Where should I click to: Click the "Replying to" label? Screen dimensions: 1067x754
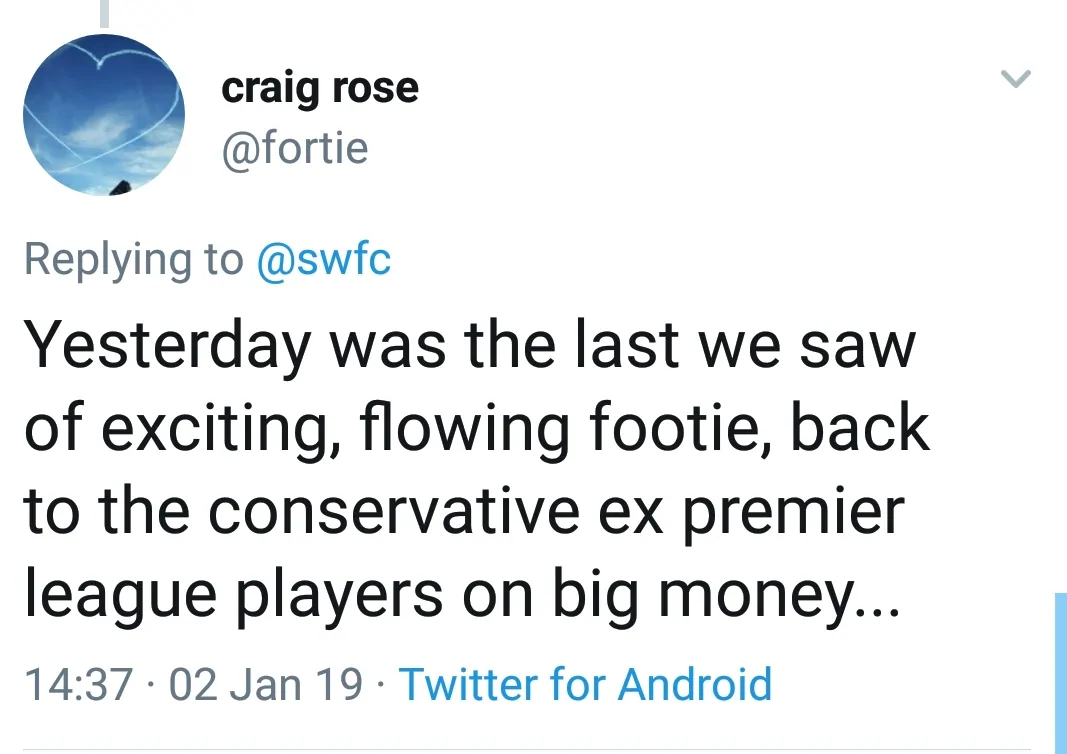133,259
